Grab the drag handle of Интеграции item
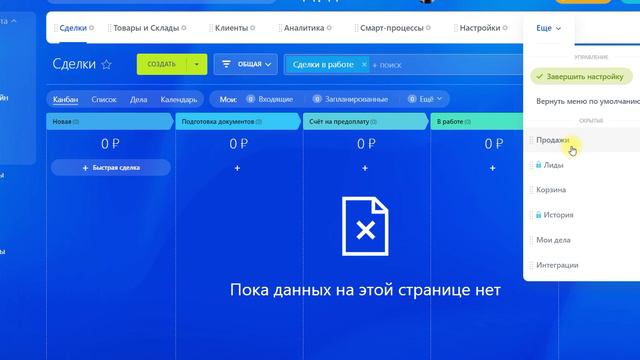640x360 pixels. click(x=531, y=265)
